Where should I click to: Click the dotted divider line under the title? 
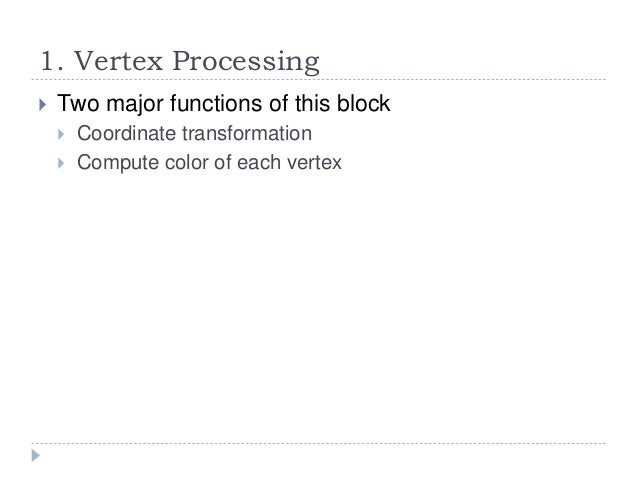point(319,79)
